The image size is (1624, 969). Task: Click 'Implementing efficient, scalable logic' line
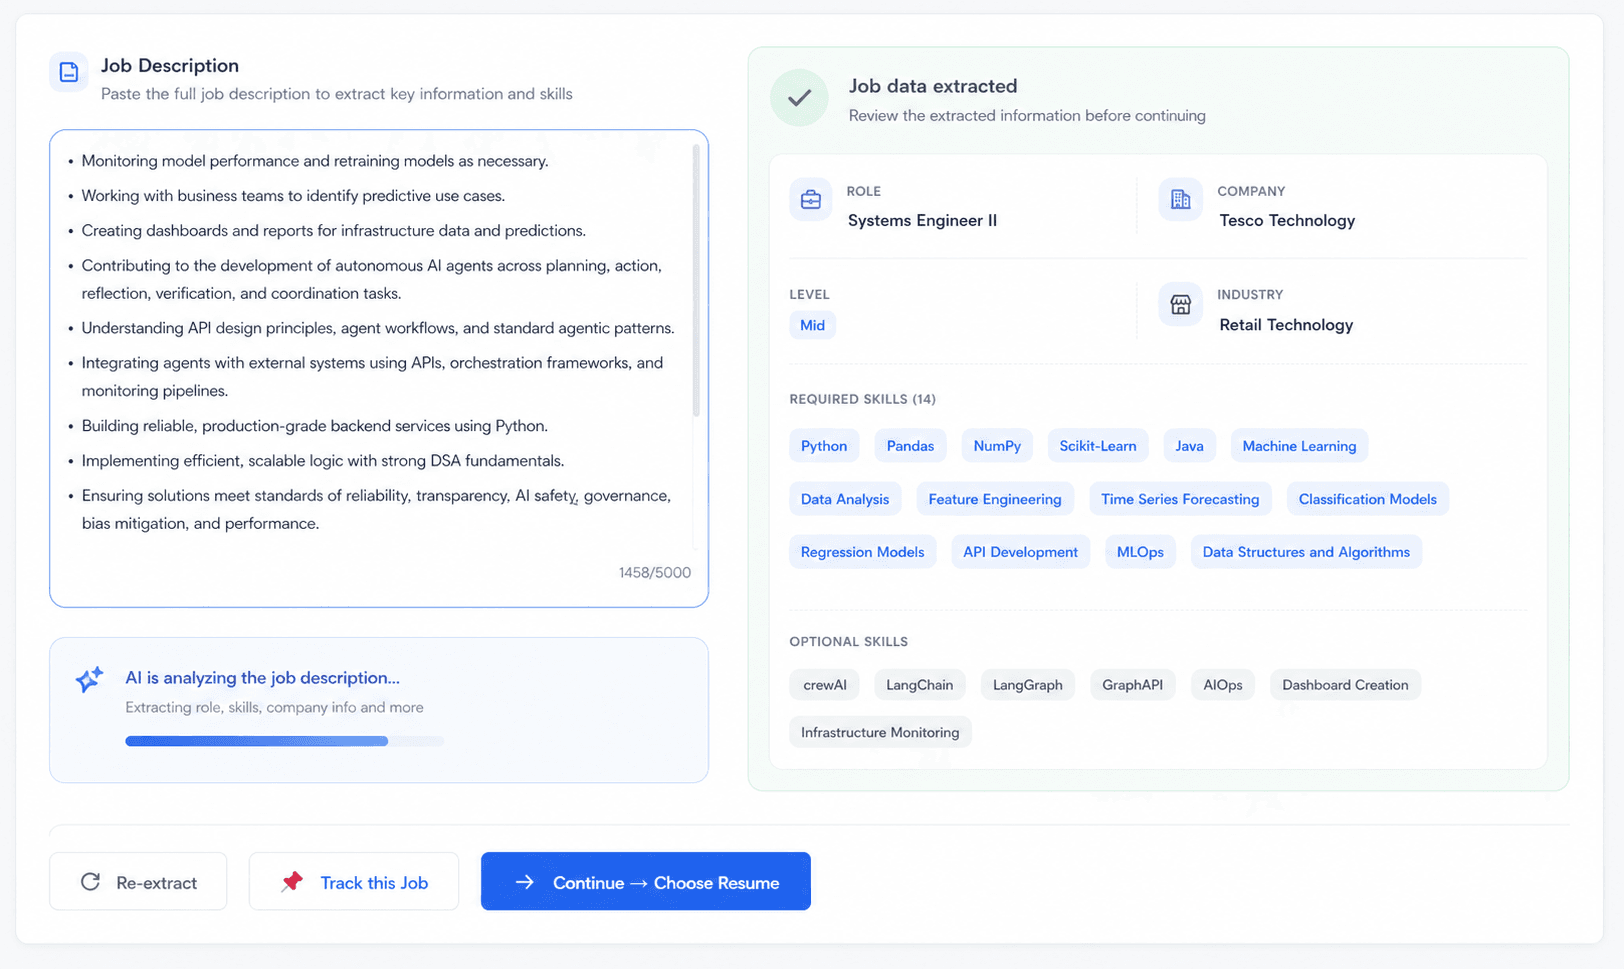point(323,461)
